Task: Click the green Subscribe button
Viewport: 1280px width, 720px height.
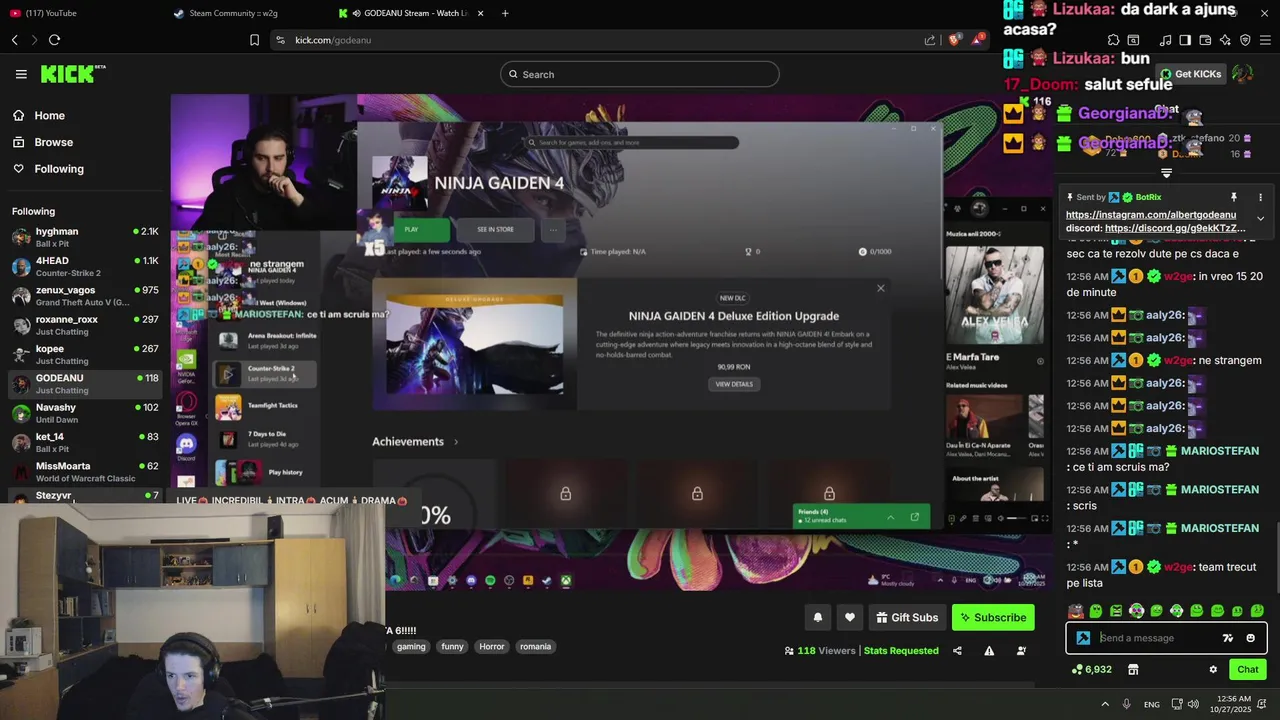Action: (993, 618)
